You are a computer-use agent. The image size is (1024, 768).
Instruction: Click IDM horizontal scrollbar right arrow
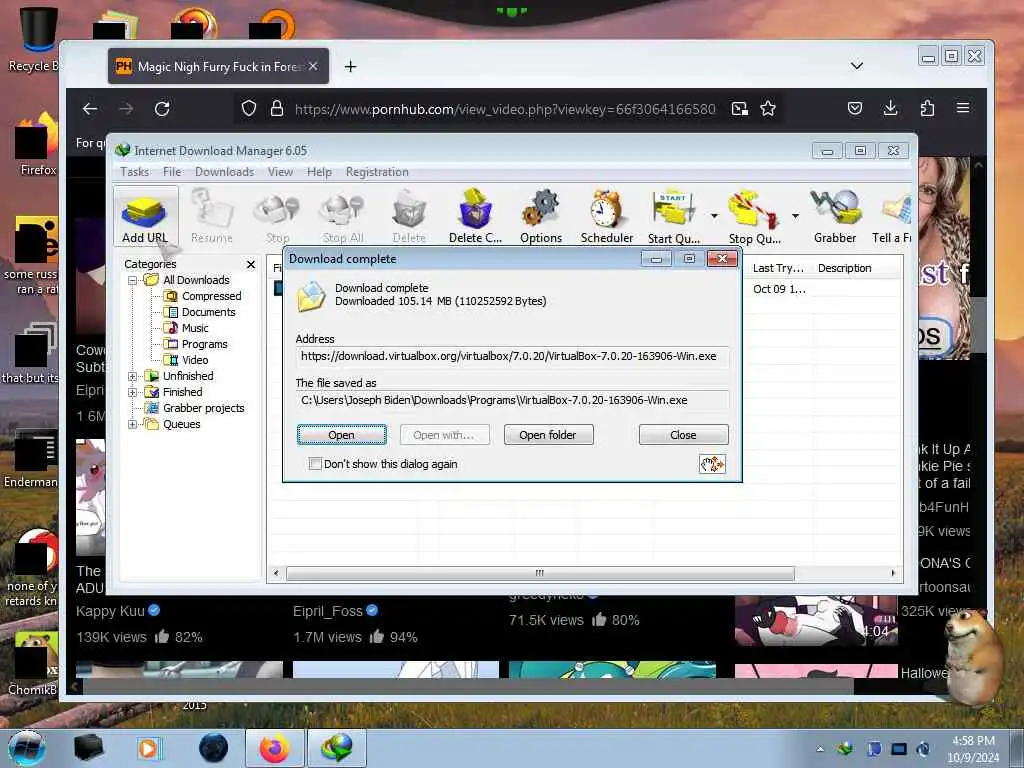(893, 573)
